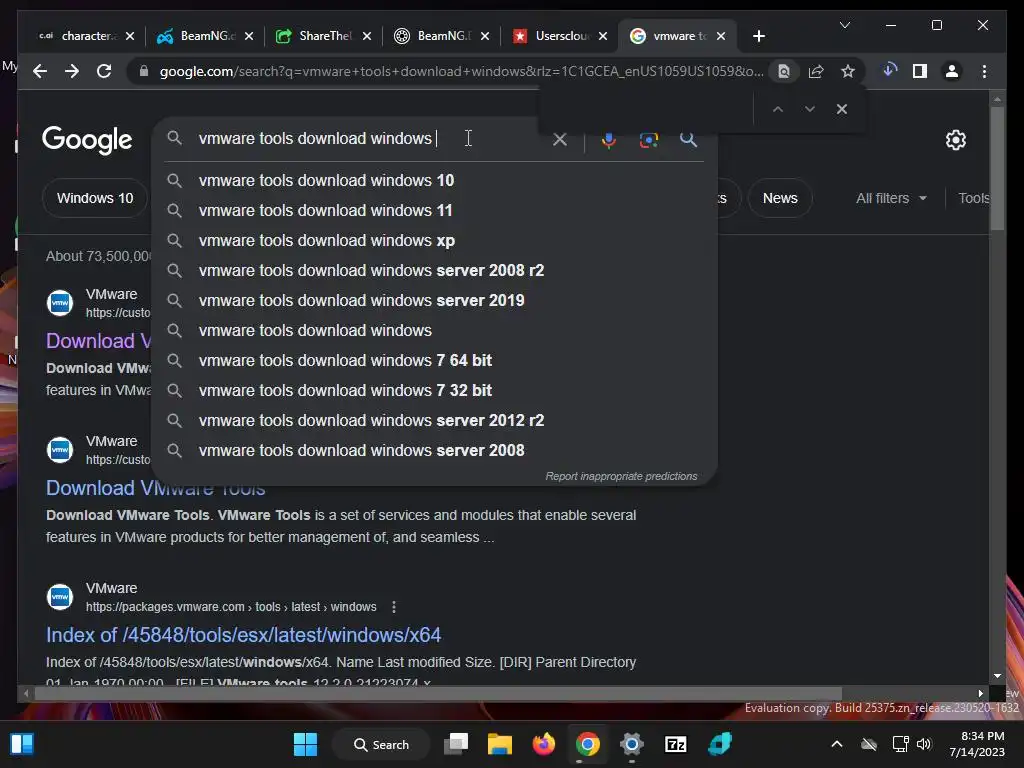Open Task View on taskbar

[456, 744]
